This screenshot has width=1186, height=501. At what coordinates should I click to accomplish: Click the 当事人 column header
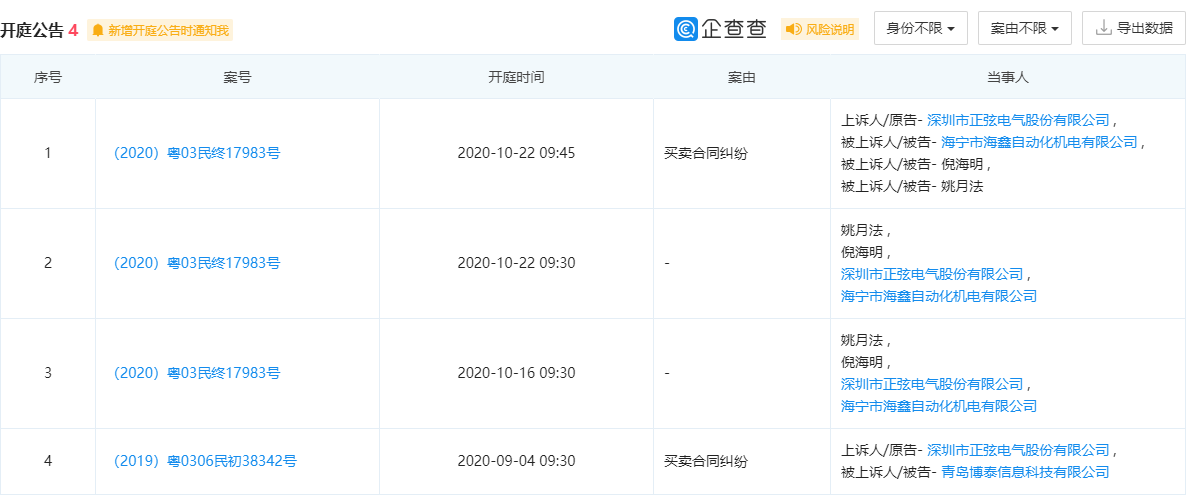1007,77
